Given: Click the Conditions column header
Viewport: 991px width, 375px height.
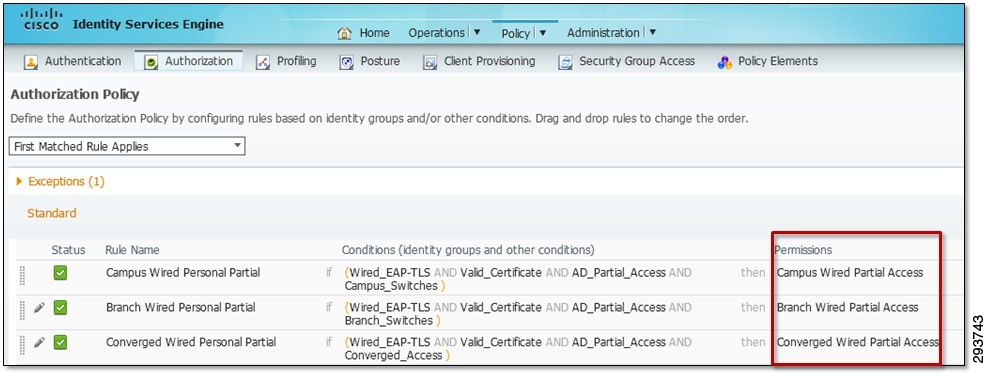Looking at the screenshot, I should [468, 250].
